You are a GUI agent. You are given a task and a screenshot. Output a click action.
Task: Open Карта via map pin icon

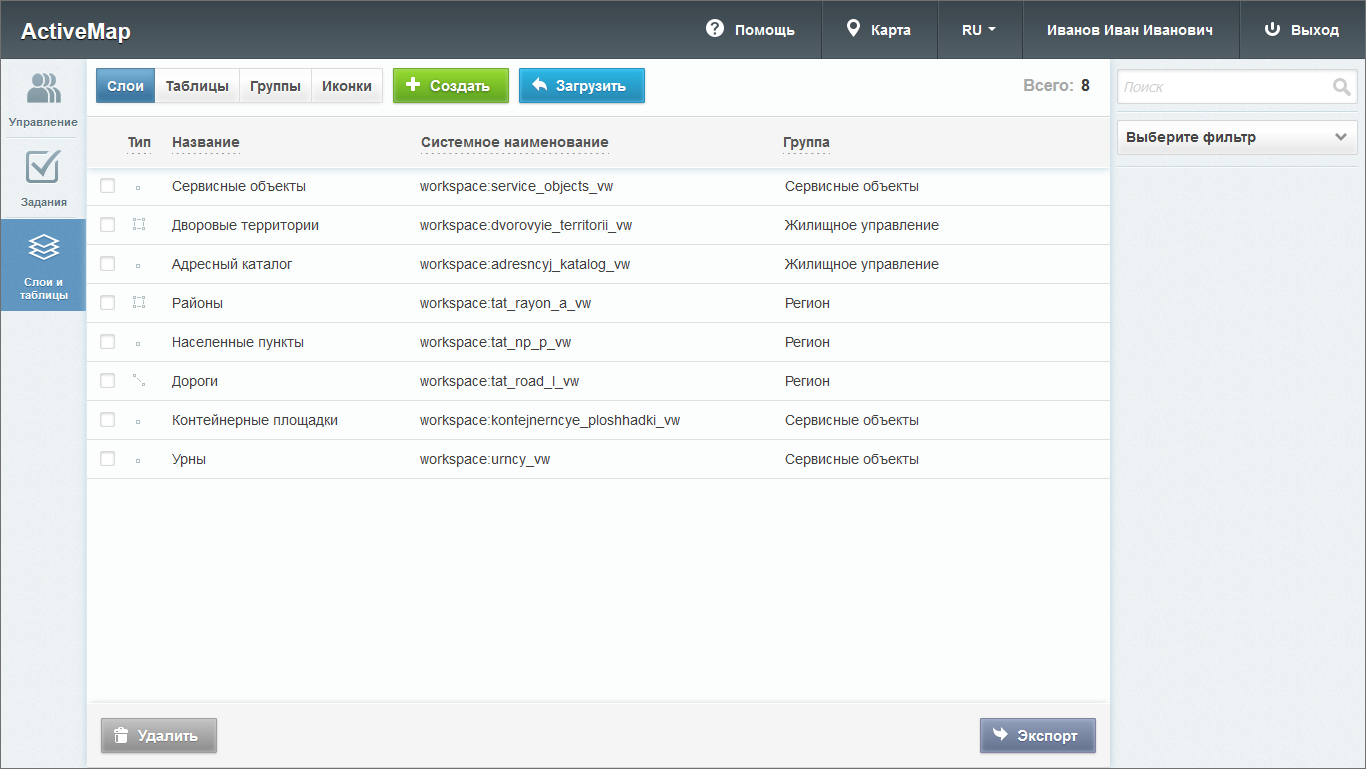pos(853,29)
